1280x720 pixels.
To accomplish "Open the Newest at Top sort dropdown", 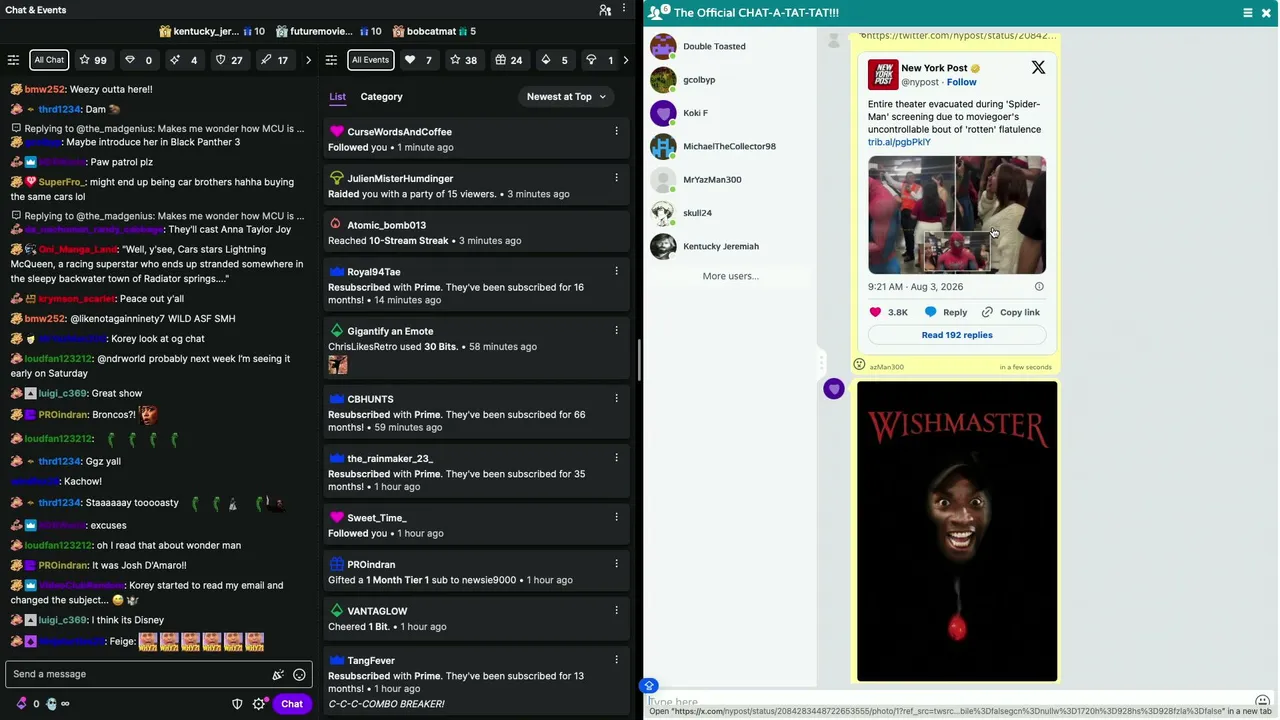I will click(567, 97).
